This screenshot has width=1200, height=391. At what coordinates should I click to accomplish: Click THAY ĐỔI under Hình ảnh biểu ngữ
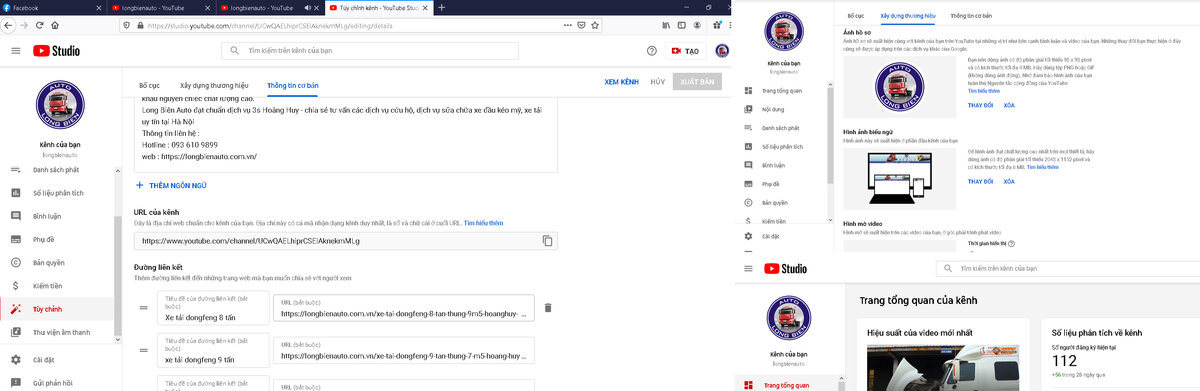(x=980, y=181)
